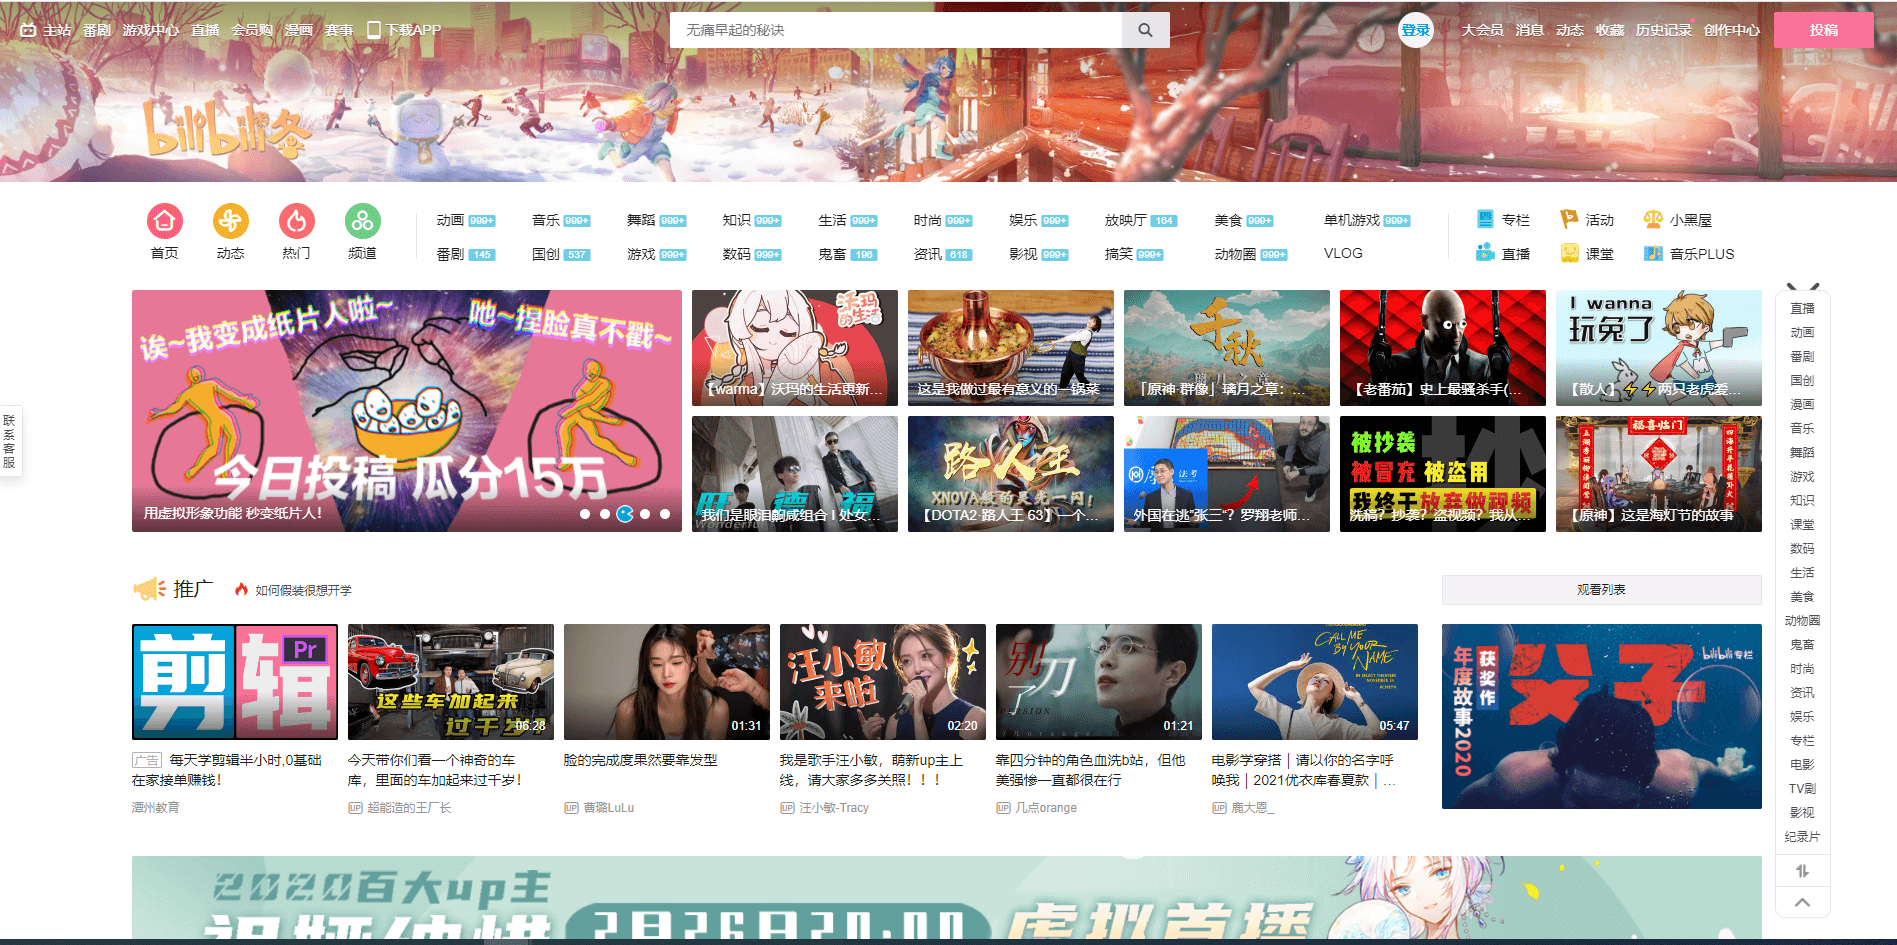This screenshot has height=945, width=1897.
Task: Open the 2020百大up主 banner
Action: (x=947, y=898)
